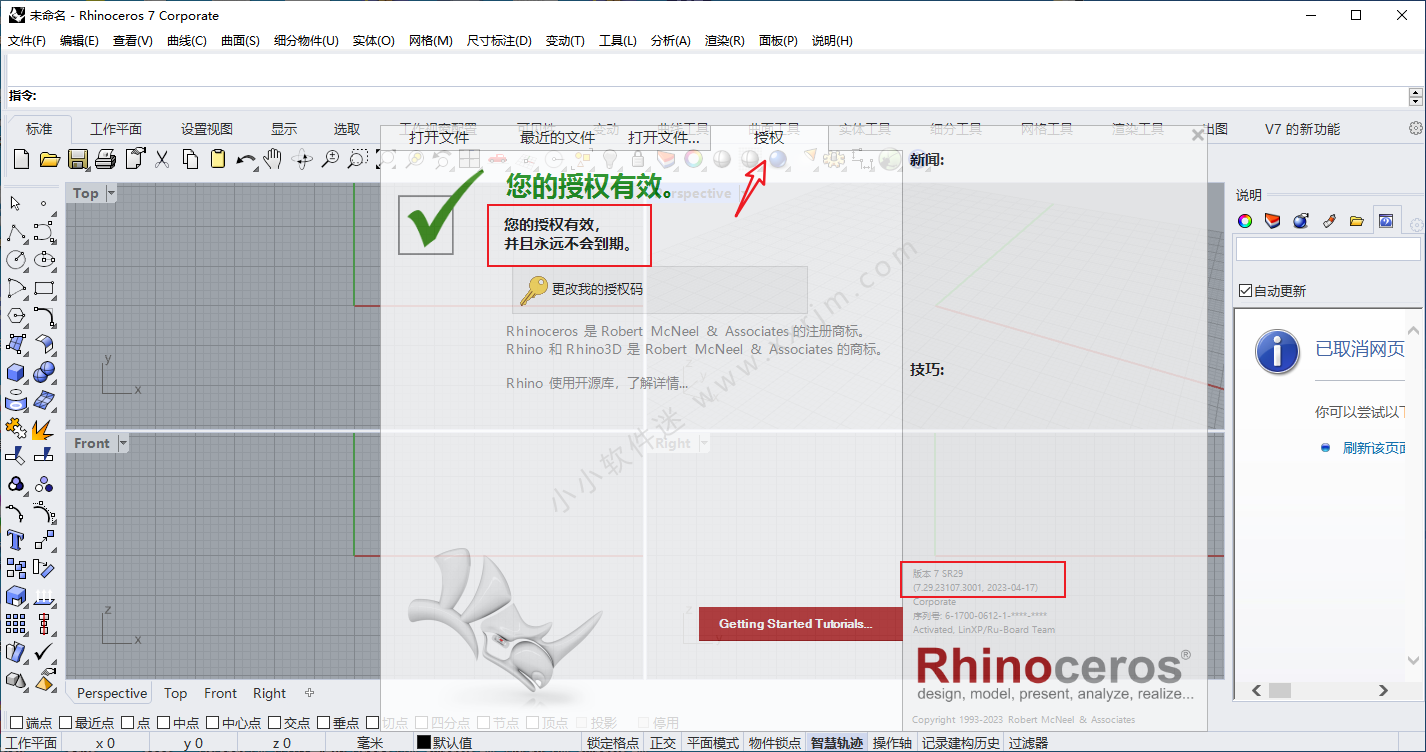This screenshot has height=752, width=1426.
Task: Open a file with the folder icon
Action: click(50, 158)
